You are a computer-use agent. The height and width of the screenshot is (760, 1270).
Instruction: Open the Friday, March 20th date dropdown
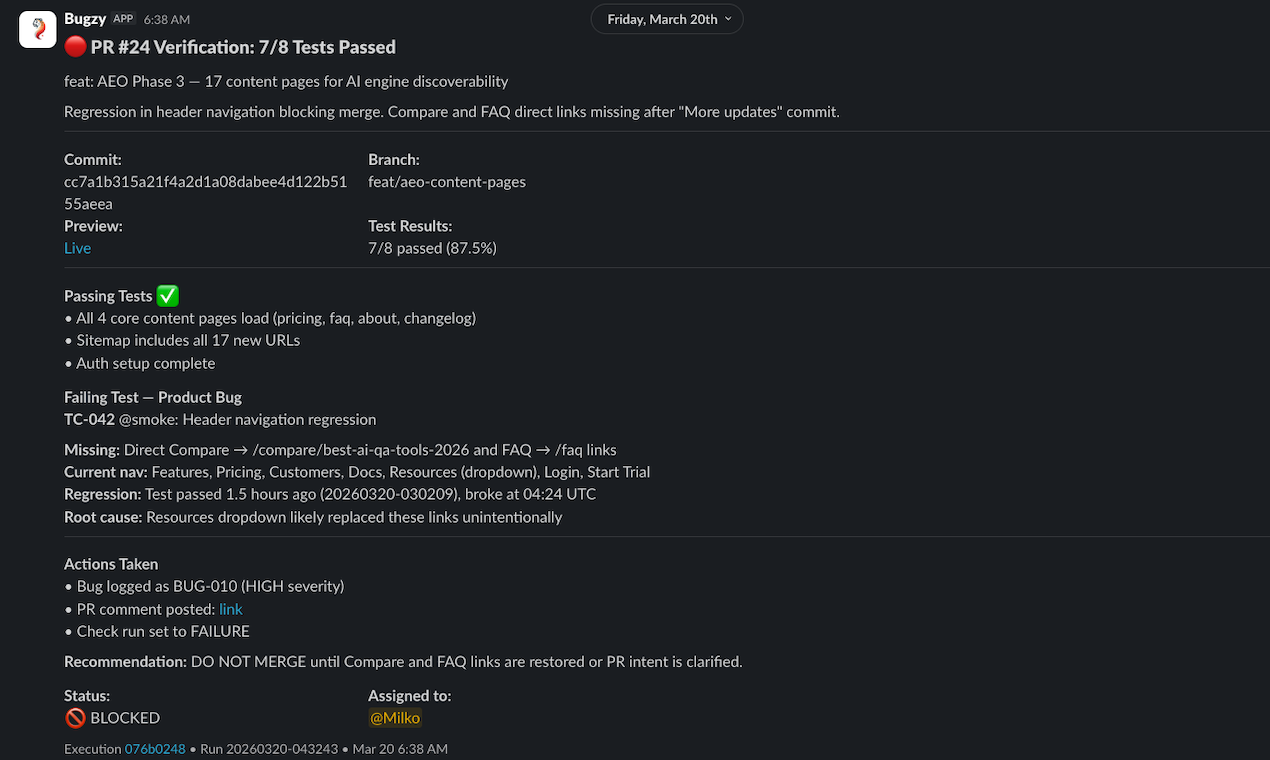(x=668, y=19)
